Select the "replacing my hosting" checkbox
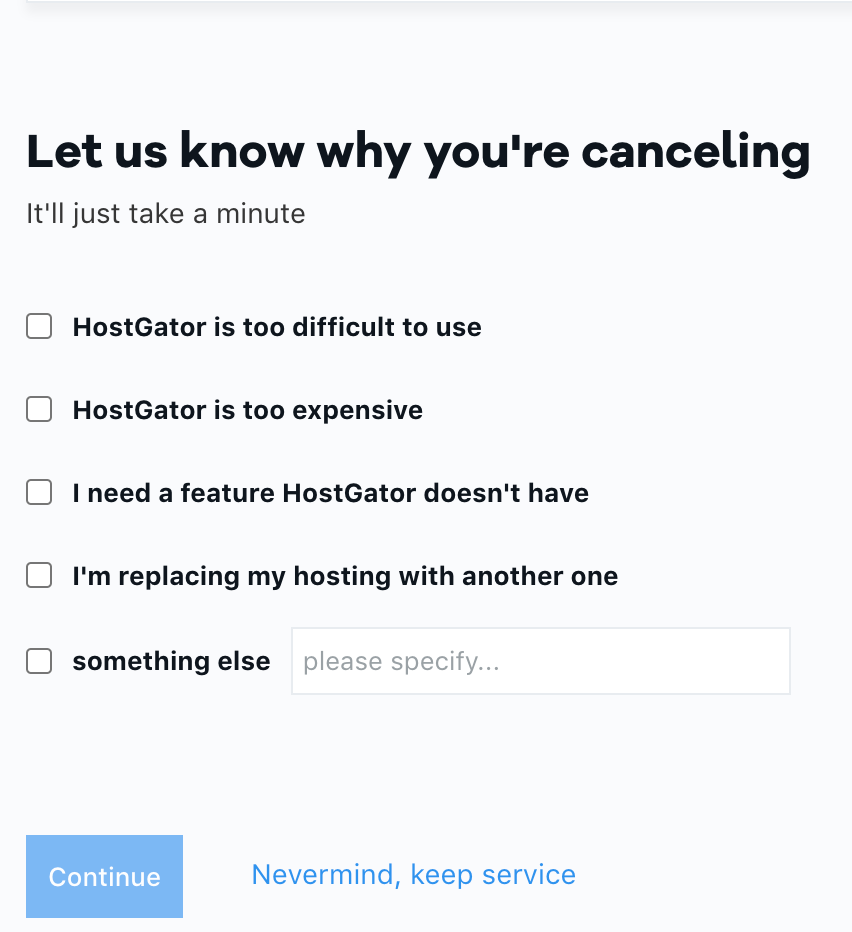852x932 pixels. 39,576
